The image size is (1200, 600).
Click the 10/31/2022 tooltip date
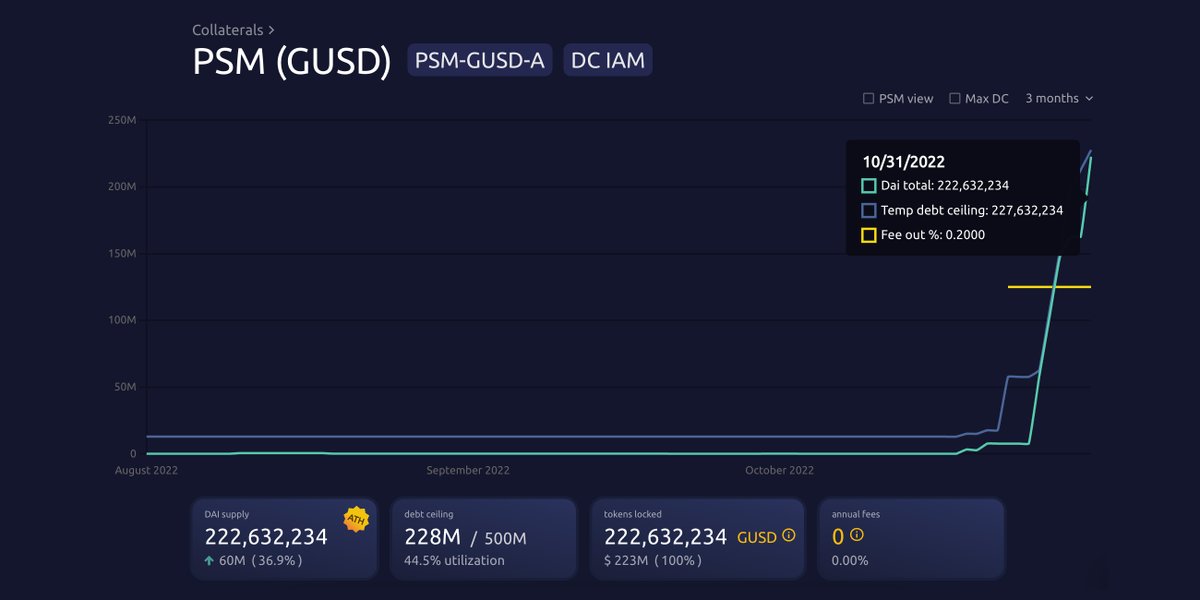tap(904, 162)
